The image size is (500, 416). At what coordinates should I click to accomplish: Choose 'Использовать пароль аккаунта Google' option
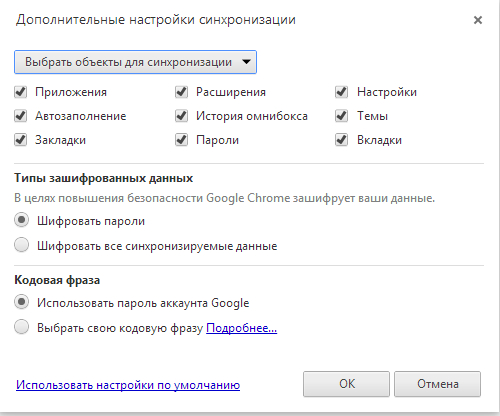(x=22, y=302)
